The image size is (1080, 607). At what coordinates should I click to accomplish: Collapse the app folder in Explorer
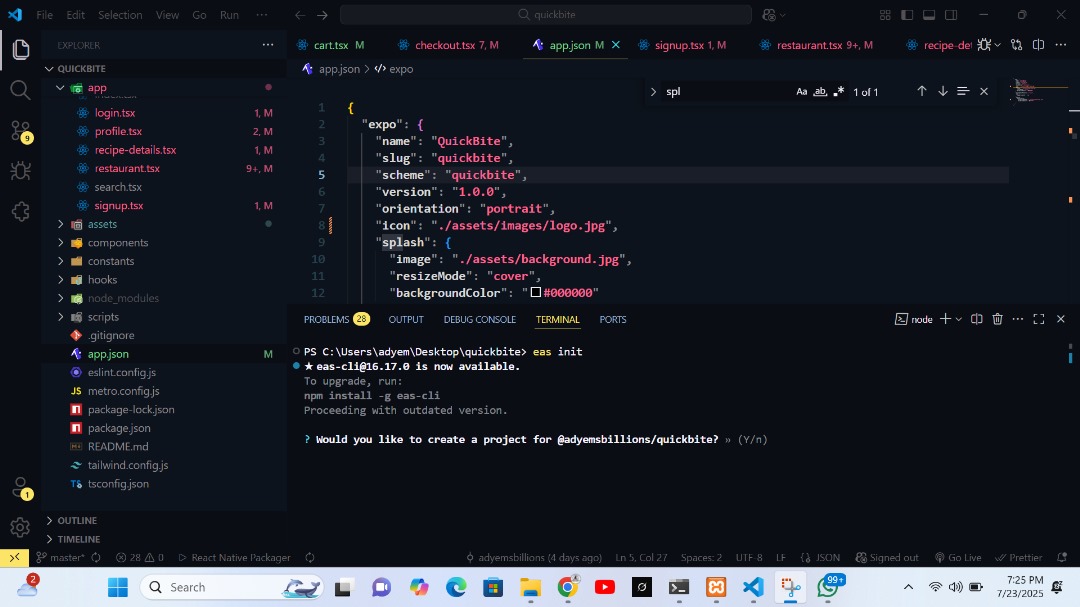coord(60,87)
